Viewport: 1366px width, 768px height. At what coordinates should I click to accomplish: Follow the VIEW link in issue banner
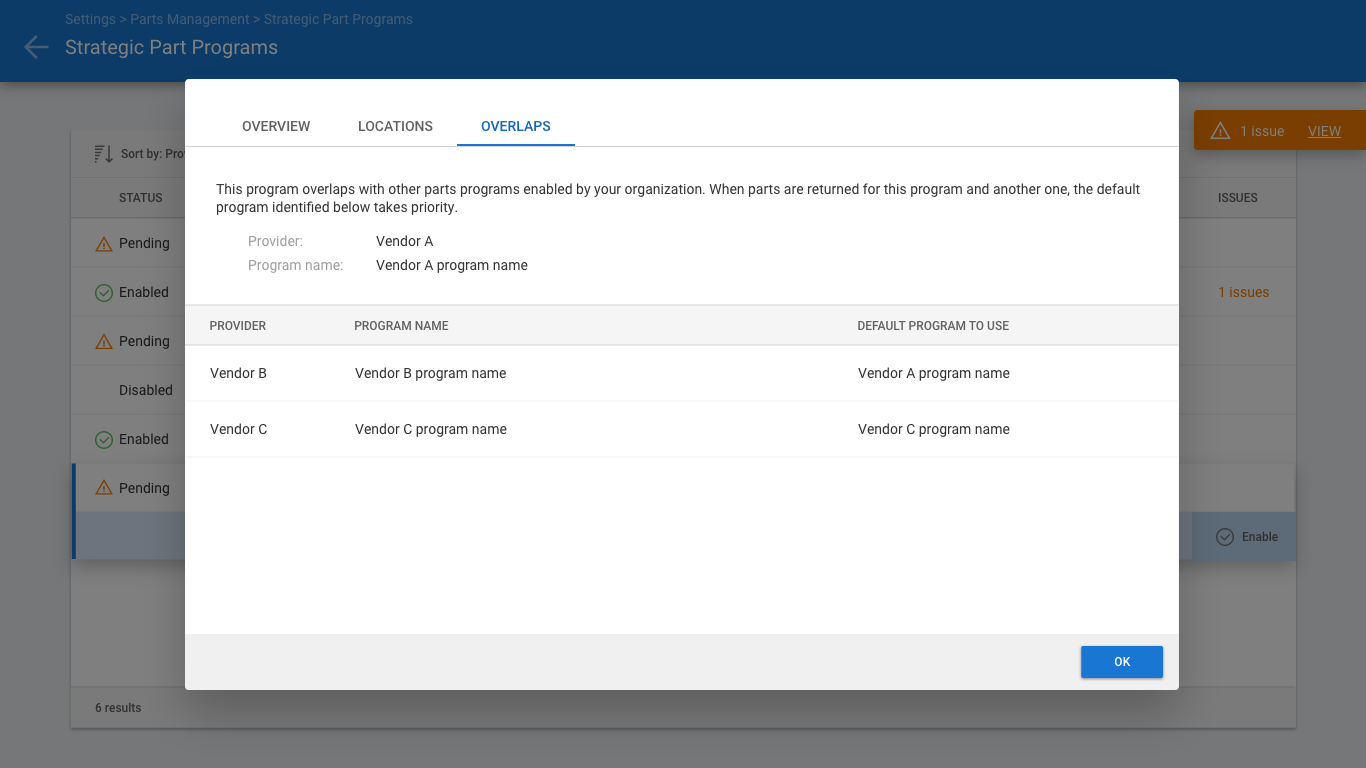(1324, 131)
